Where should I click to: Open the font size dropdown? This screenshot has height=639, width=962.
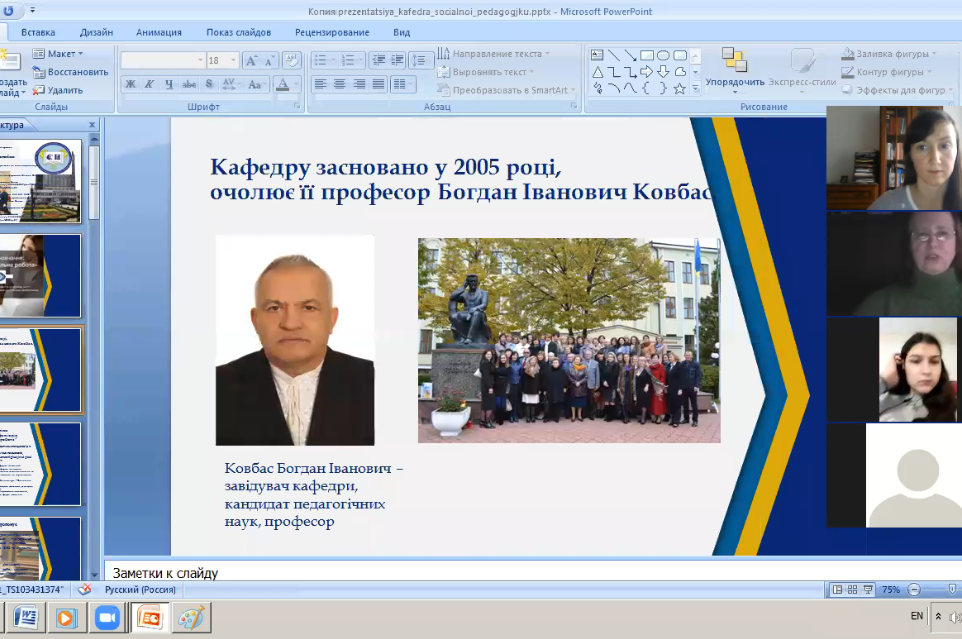[232, 60]
